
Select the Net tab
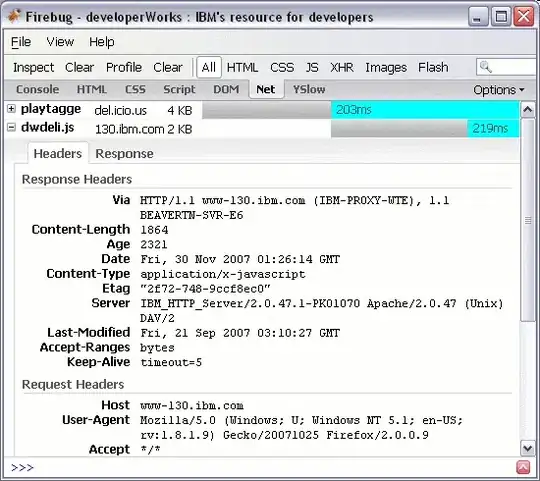point(266,90)
